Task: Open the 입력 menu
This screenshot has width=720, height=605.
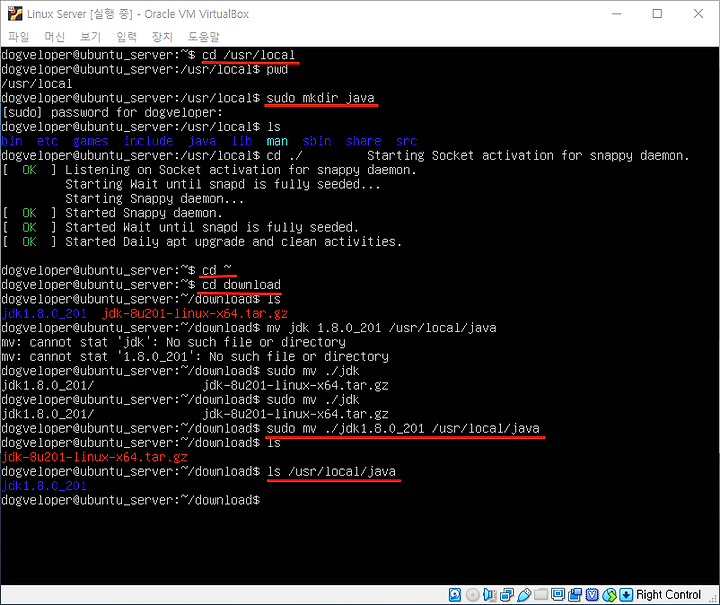Action: [x=126, y=37]
